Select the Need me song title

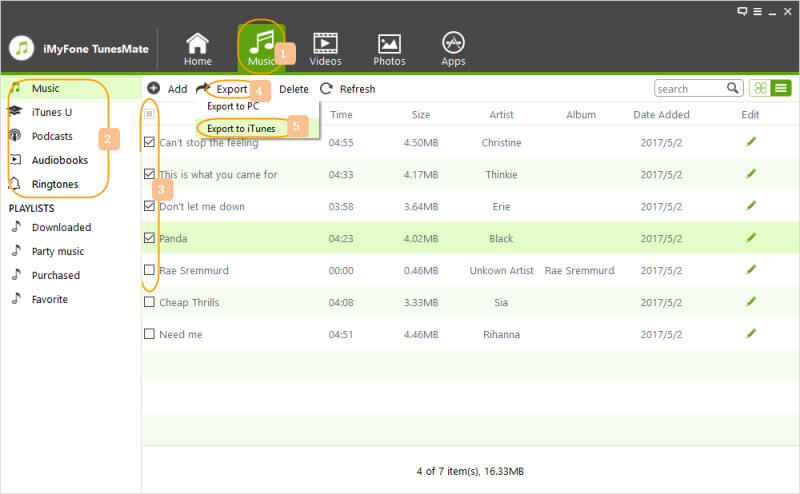click(x=181, y=334)
